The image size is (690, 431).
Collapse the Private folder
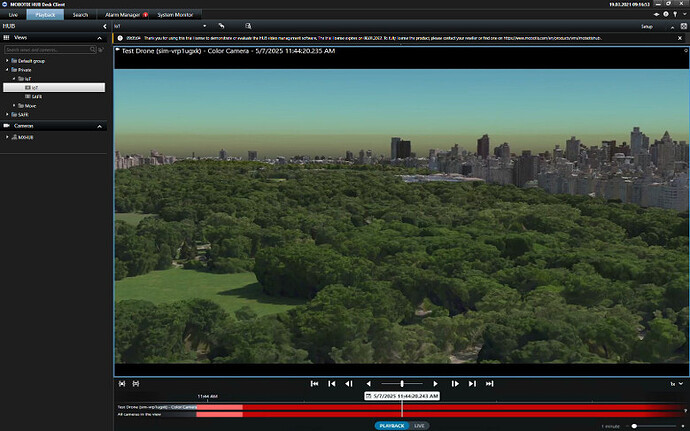pyautogui.click(x=7, y=70)
